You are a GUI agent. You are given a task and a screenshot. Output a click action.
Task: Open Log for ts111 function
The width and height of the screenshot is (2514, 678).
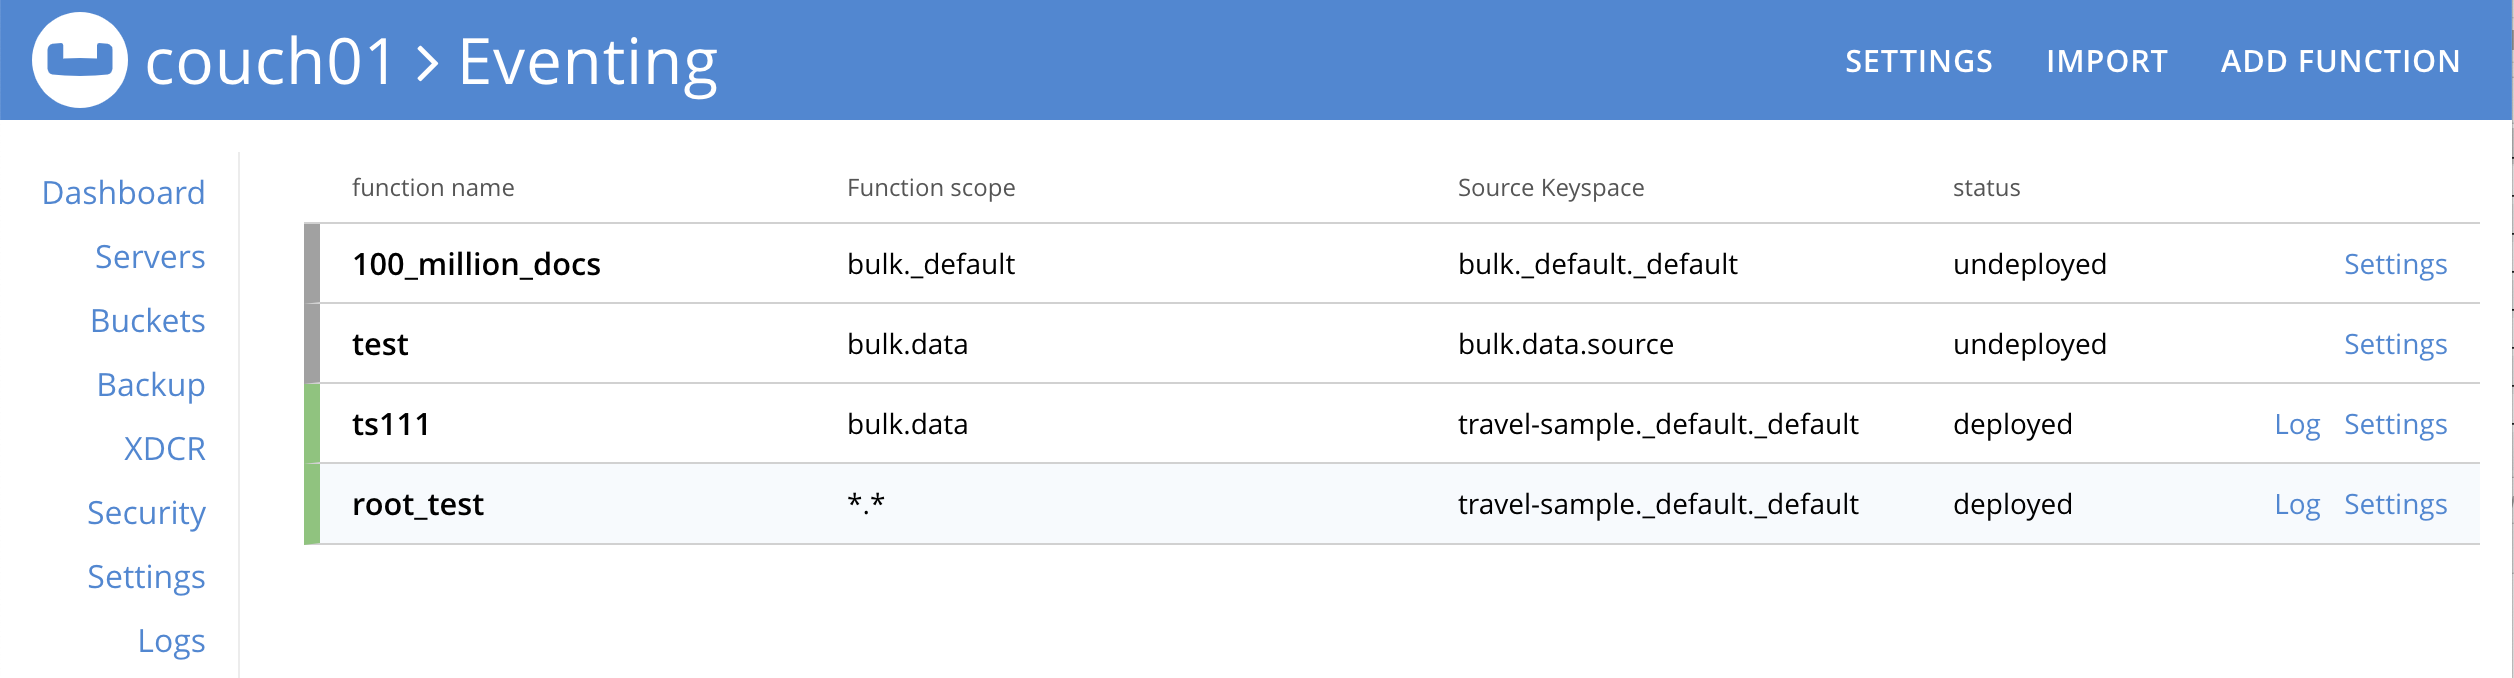(x=2296, y=424)
